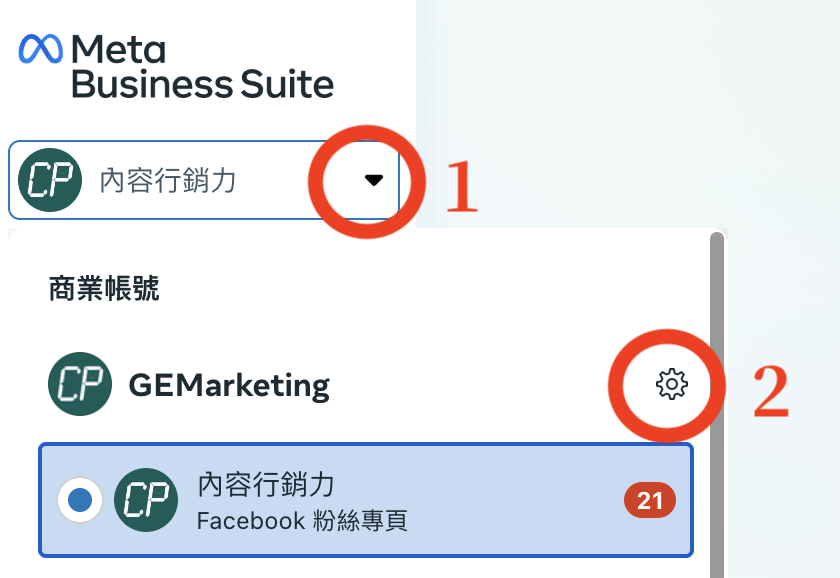
Task: Open the 內容行銷力 account selector box
Action: (x=204, y=180)
